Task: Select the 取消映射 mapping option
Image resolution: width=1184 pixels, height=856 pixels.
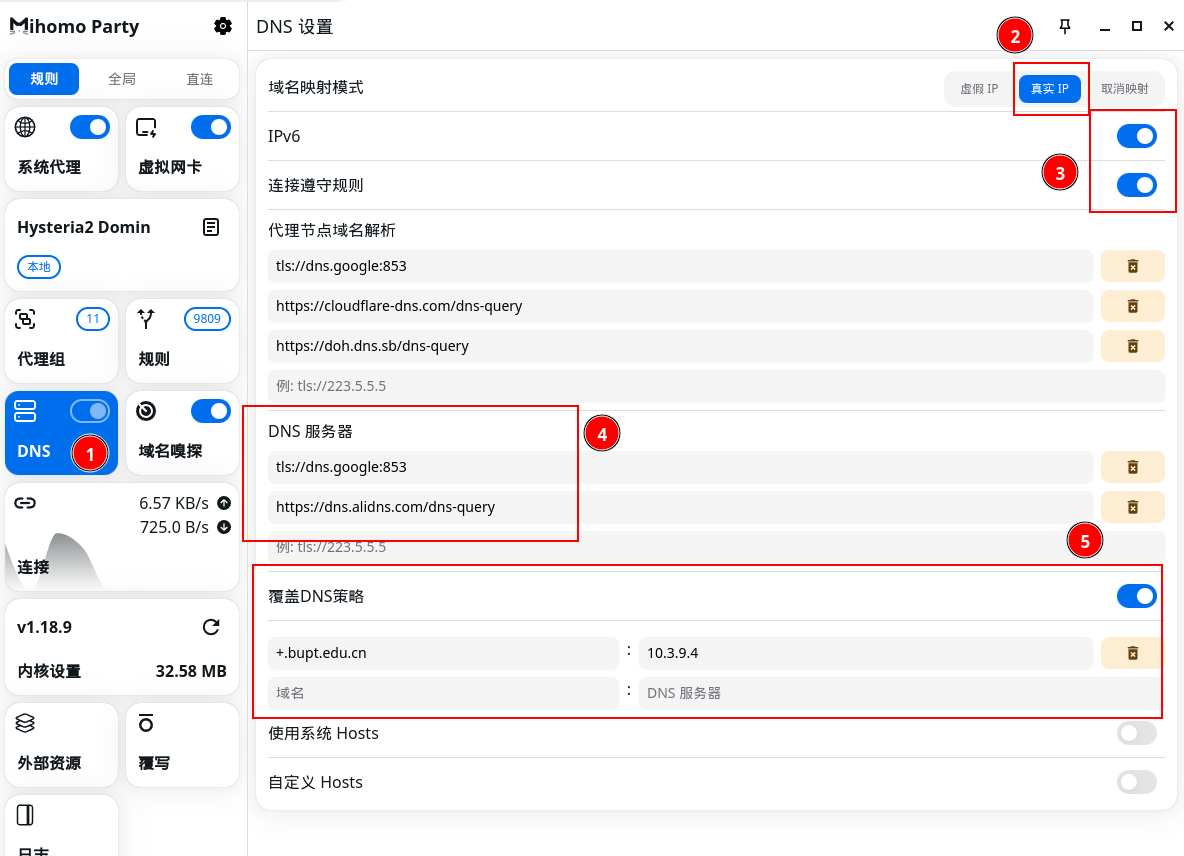Action: tap(1124, 89)
